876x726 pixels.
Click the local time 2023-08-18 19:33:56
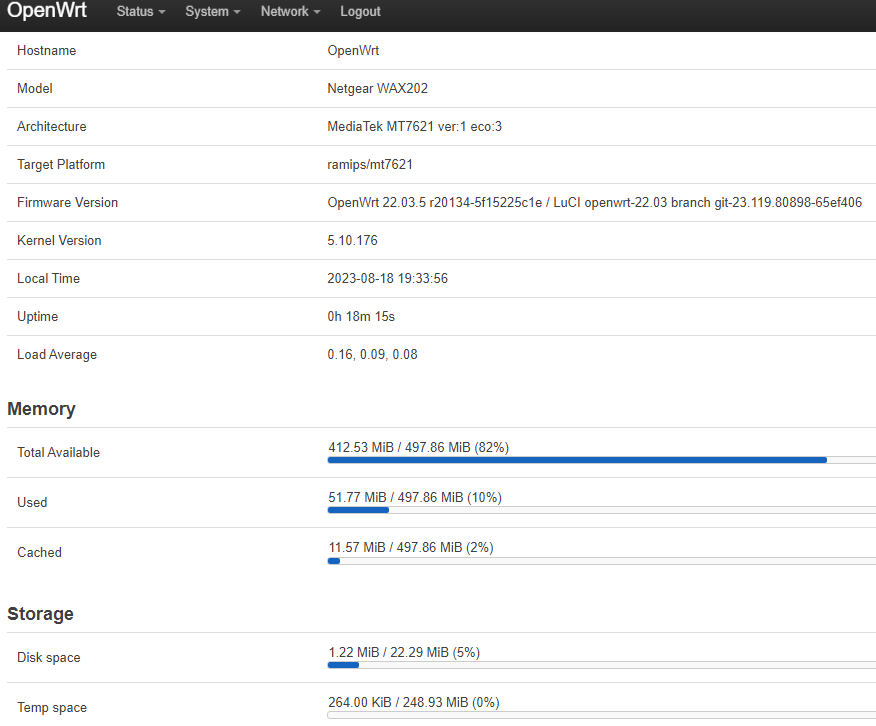tap(388, 278)
